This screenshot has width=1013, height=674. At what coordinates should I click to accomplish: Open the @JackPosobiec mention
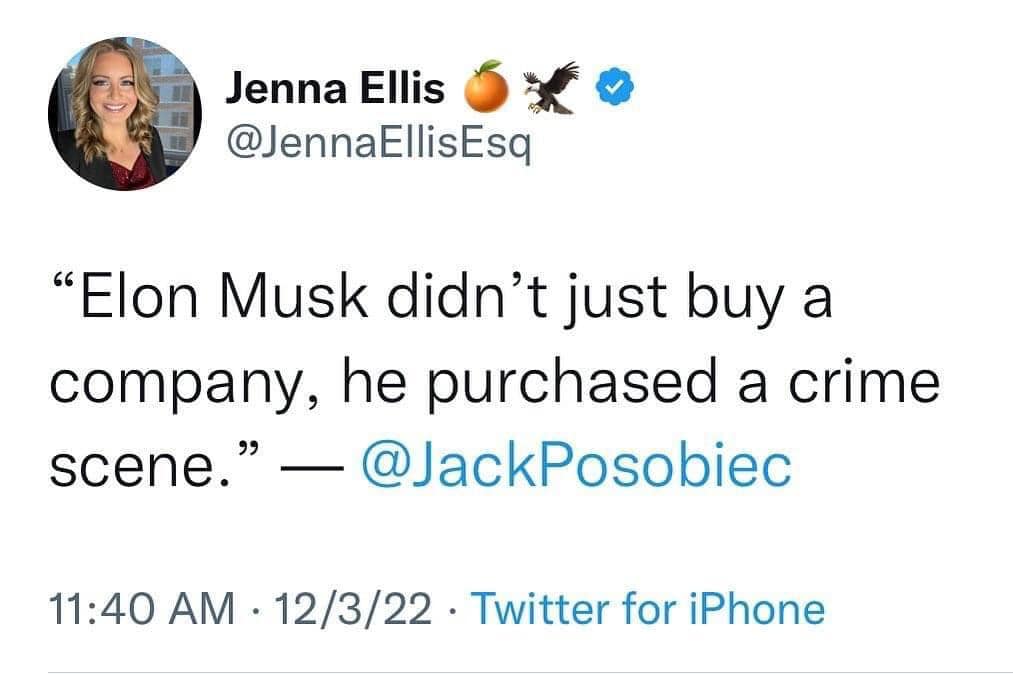tap(578, 466)
